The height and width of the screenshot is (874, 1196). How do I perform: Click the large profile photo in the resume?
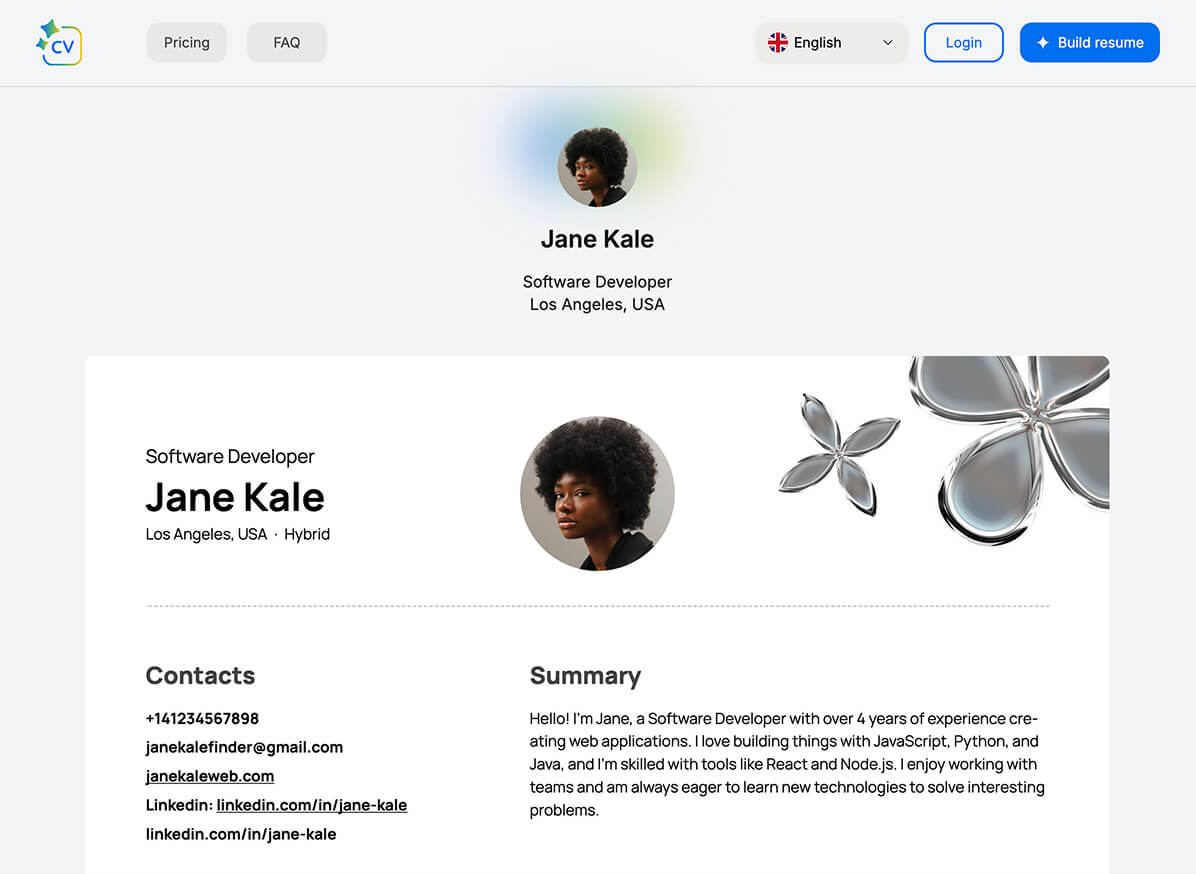(x=597, y=493)
